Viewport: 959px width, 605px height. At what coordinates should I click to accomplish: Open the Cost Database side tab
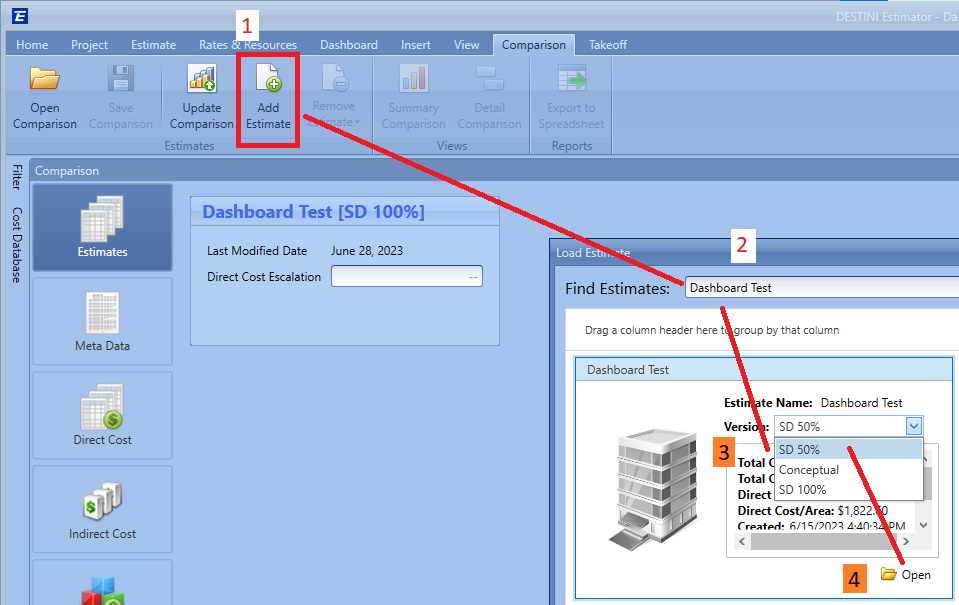click(17, 245)
